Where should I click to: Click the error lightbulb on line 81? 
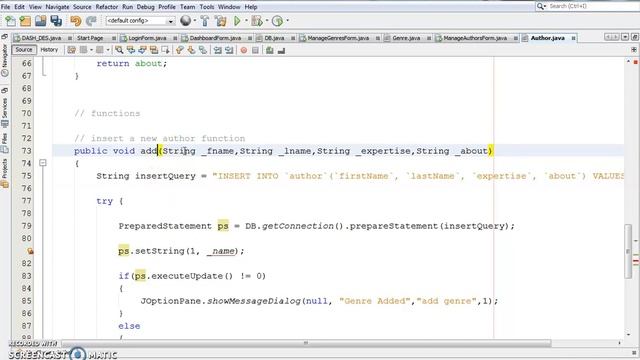(x=30, y=251)
